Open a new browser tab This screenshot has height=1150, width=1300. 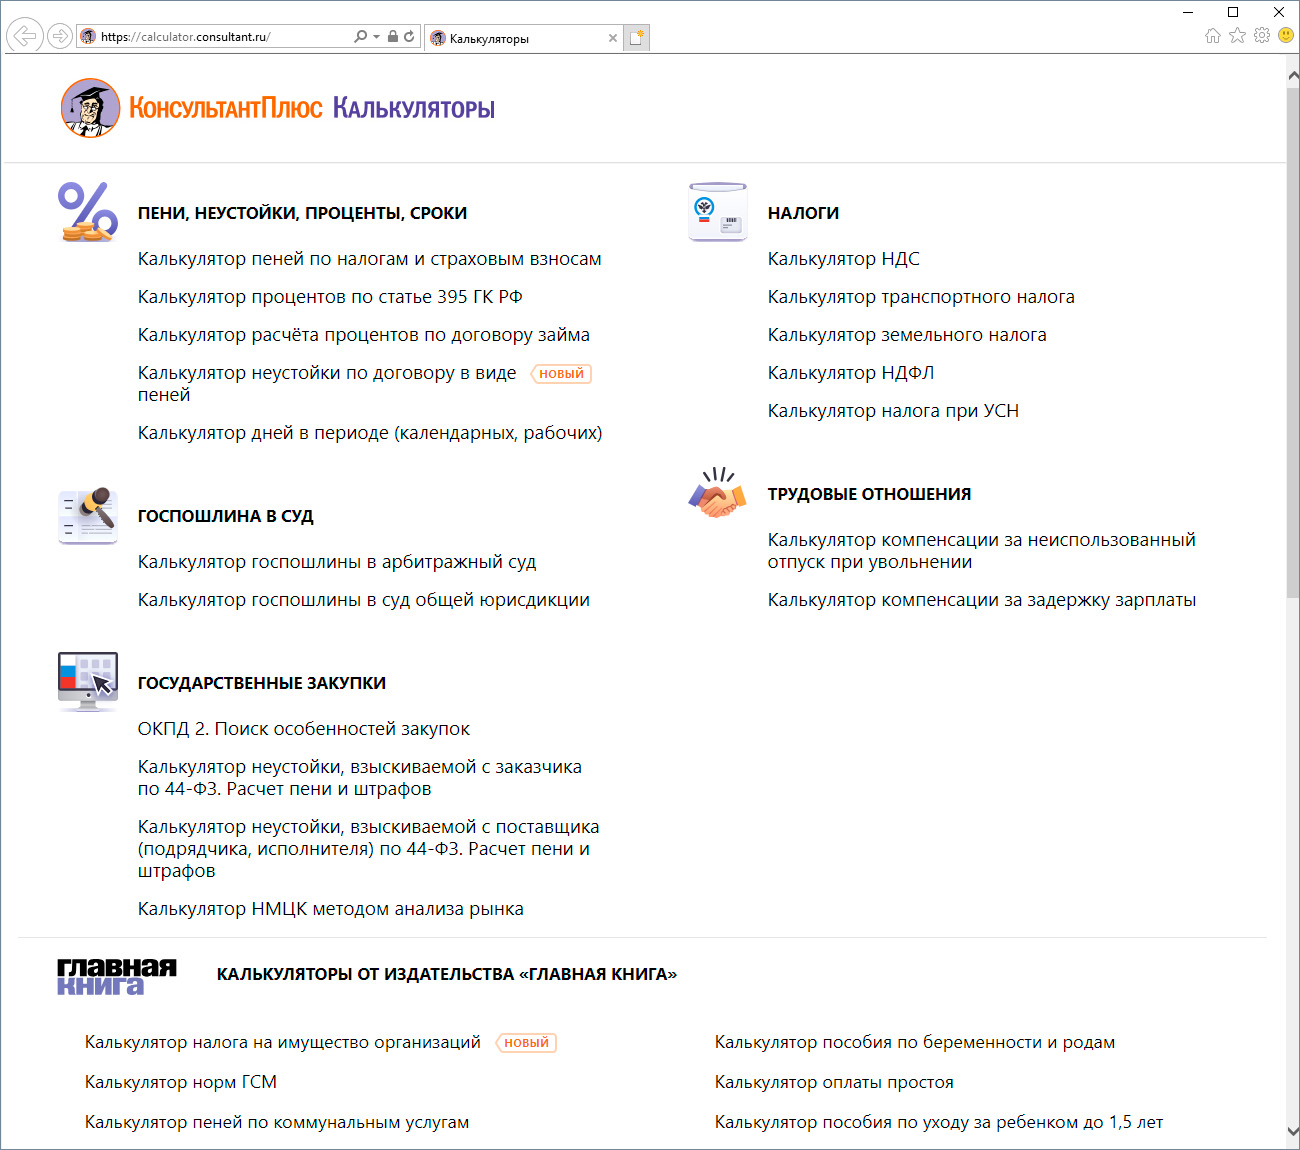coord(637,38)
